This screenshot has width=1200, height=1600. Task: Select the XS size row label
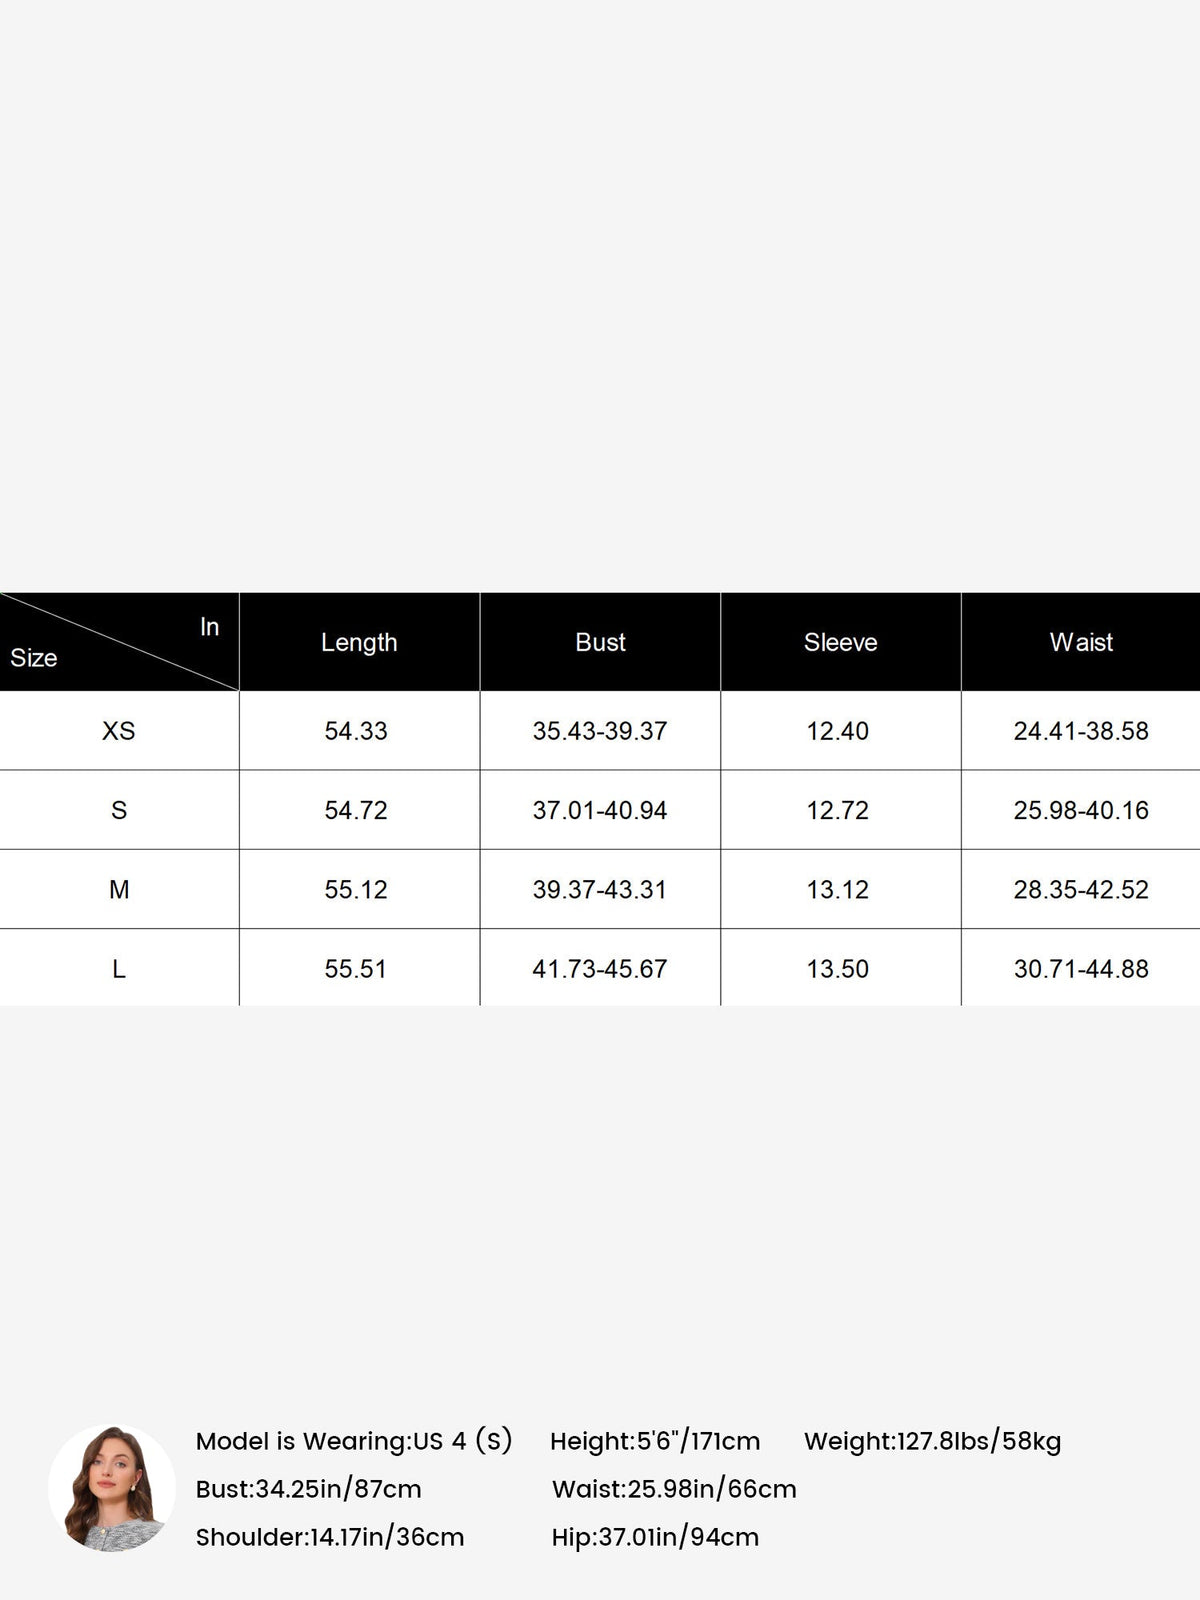119,731
